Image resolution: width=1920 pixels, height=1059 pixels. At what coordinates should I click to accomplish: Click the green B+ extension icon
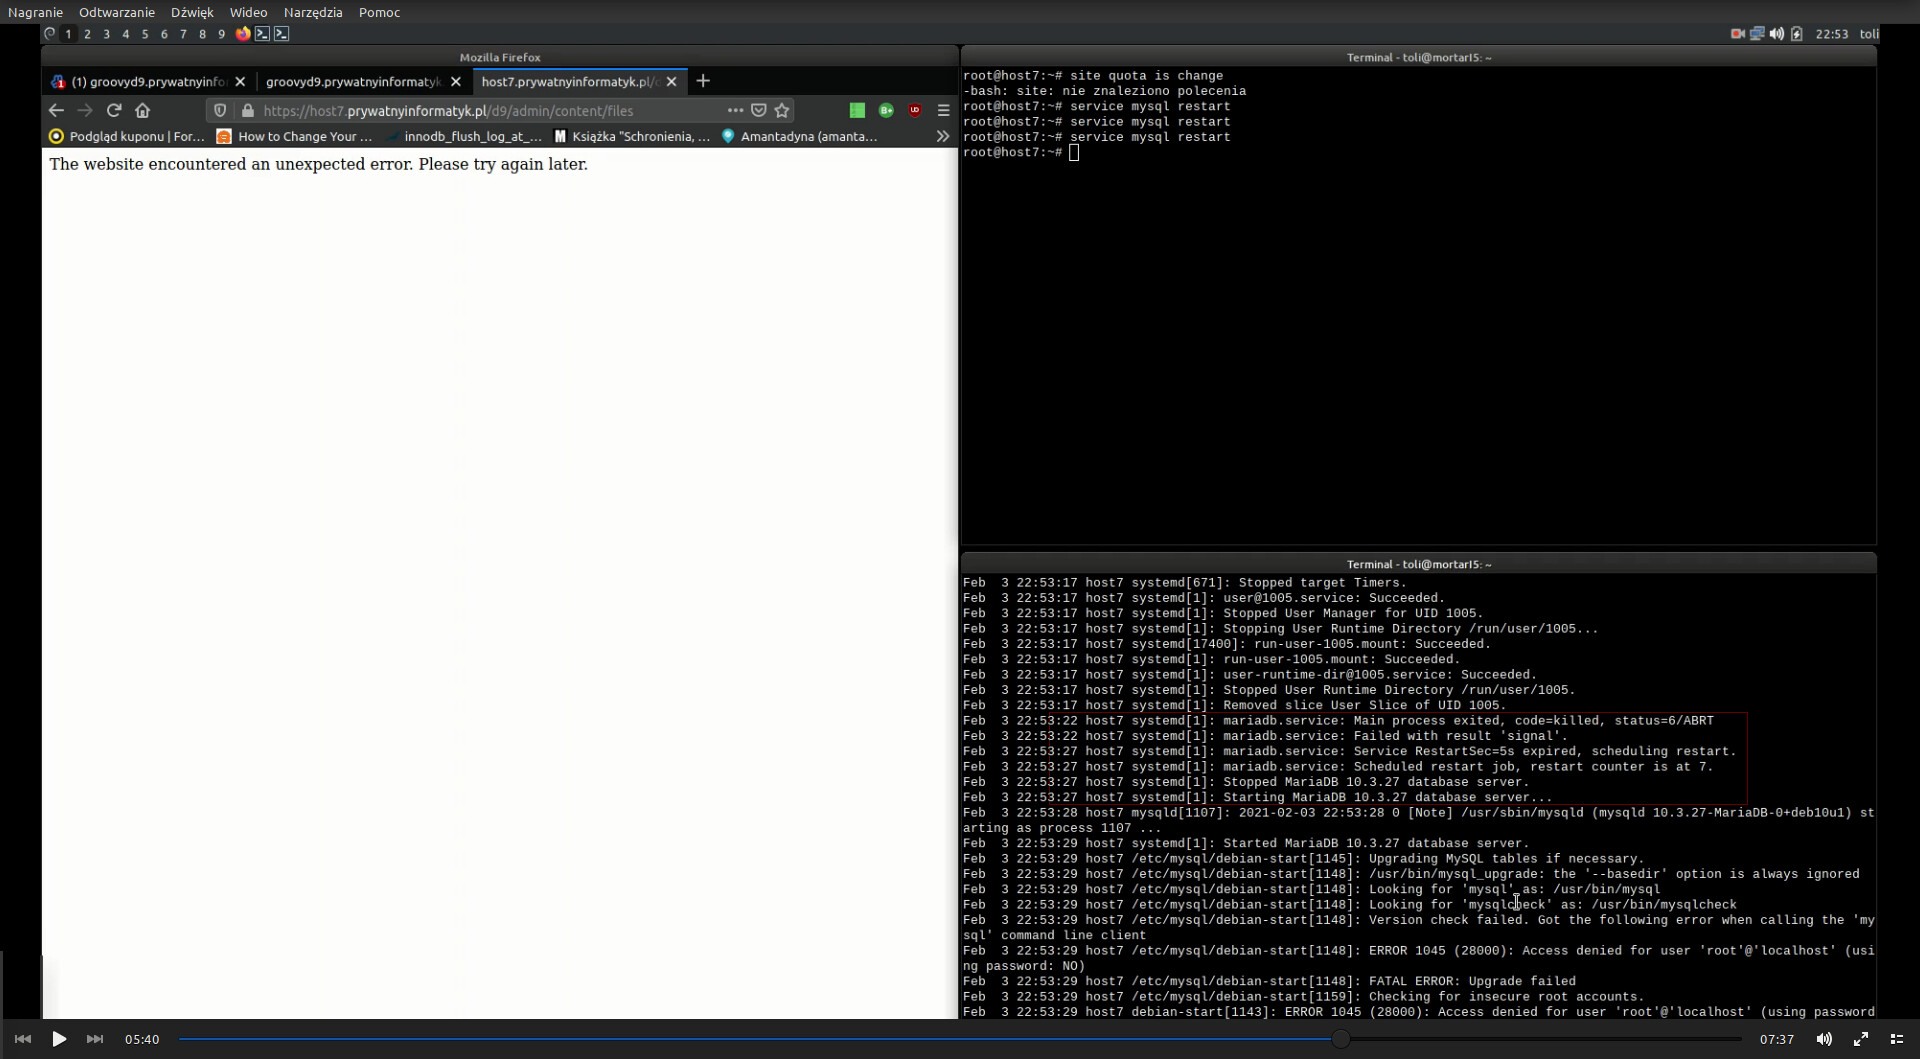[x=886, y=111]
